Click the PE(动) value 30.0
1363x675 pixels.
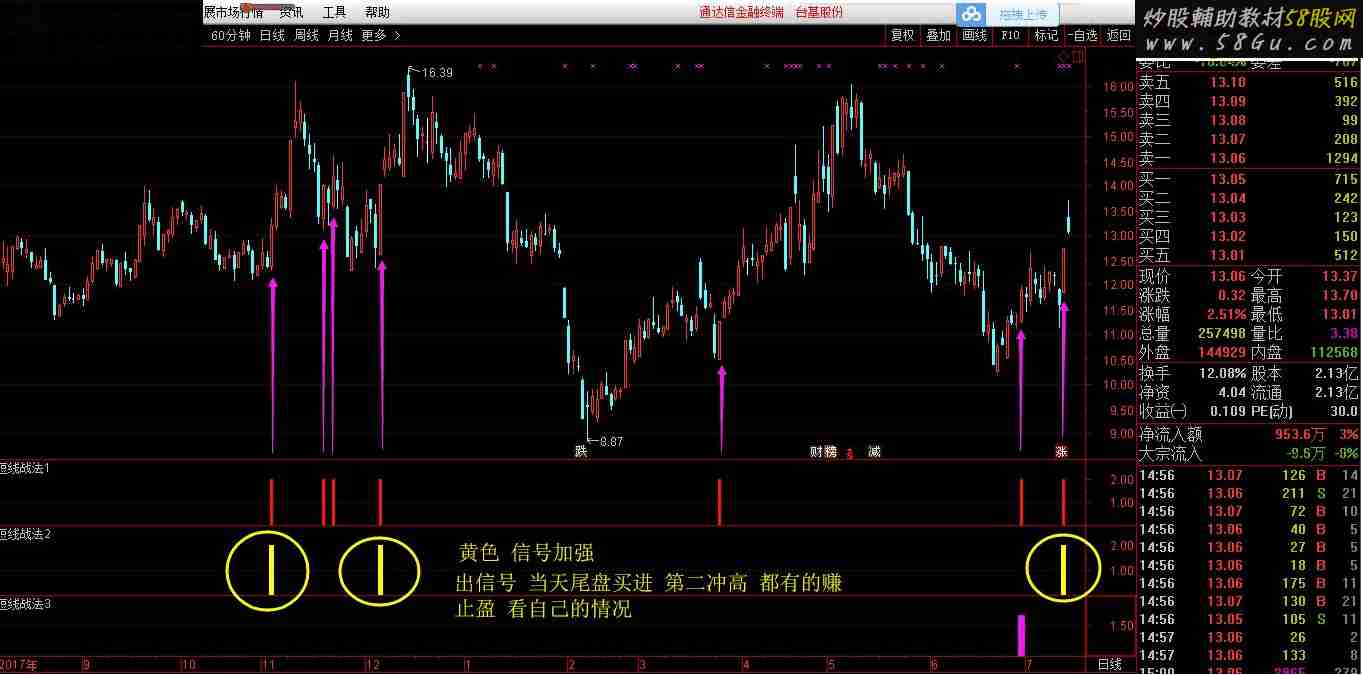[x=1343, y=411]
